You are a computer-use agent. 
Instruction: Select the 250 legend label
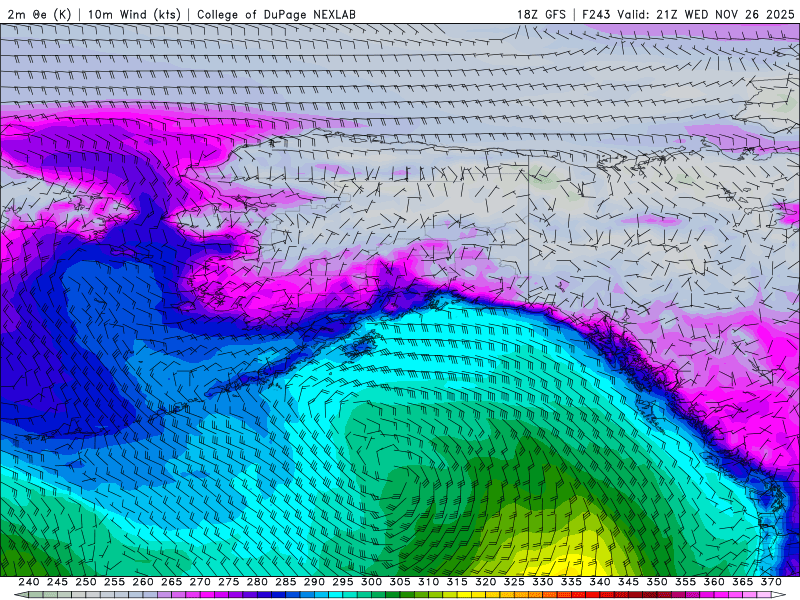point(86,582)
